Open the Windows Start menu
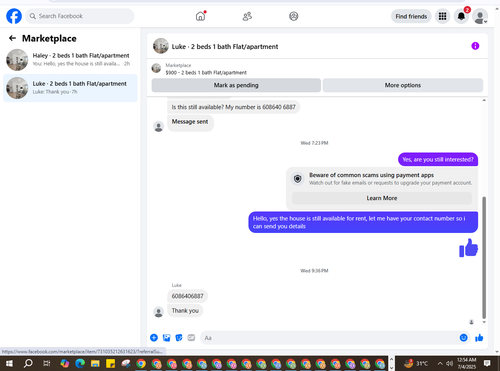Screen dimensions: 500x371 (9, 363)
